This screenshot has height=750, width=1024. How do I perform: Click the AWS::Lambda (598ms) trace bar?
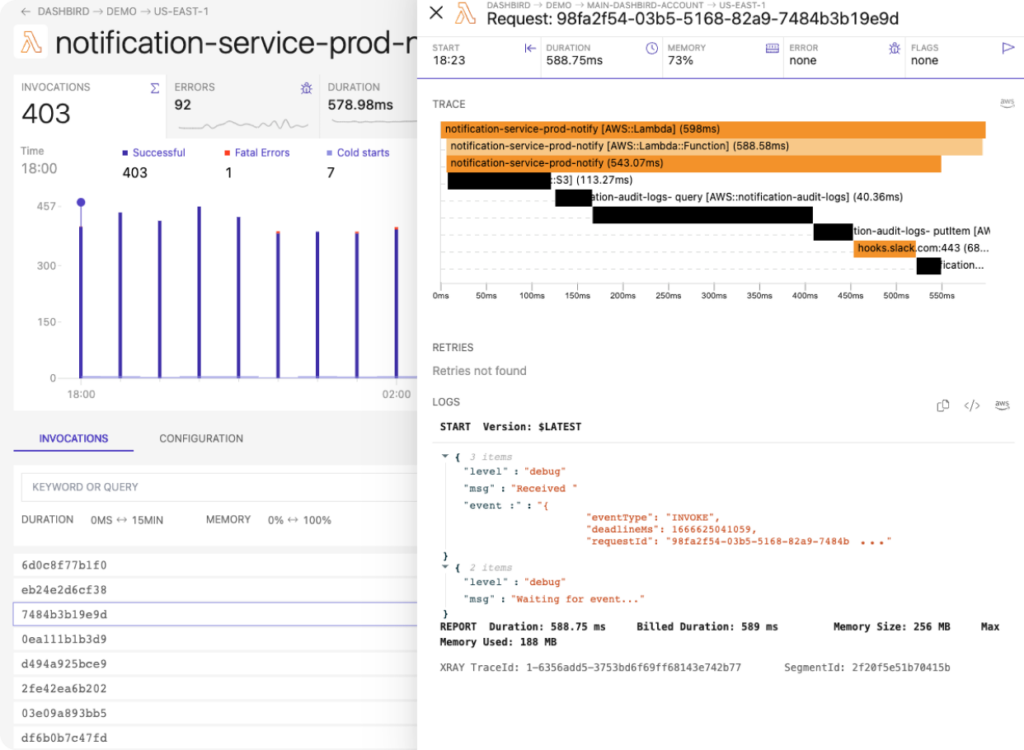click(x=713, y=129)
